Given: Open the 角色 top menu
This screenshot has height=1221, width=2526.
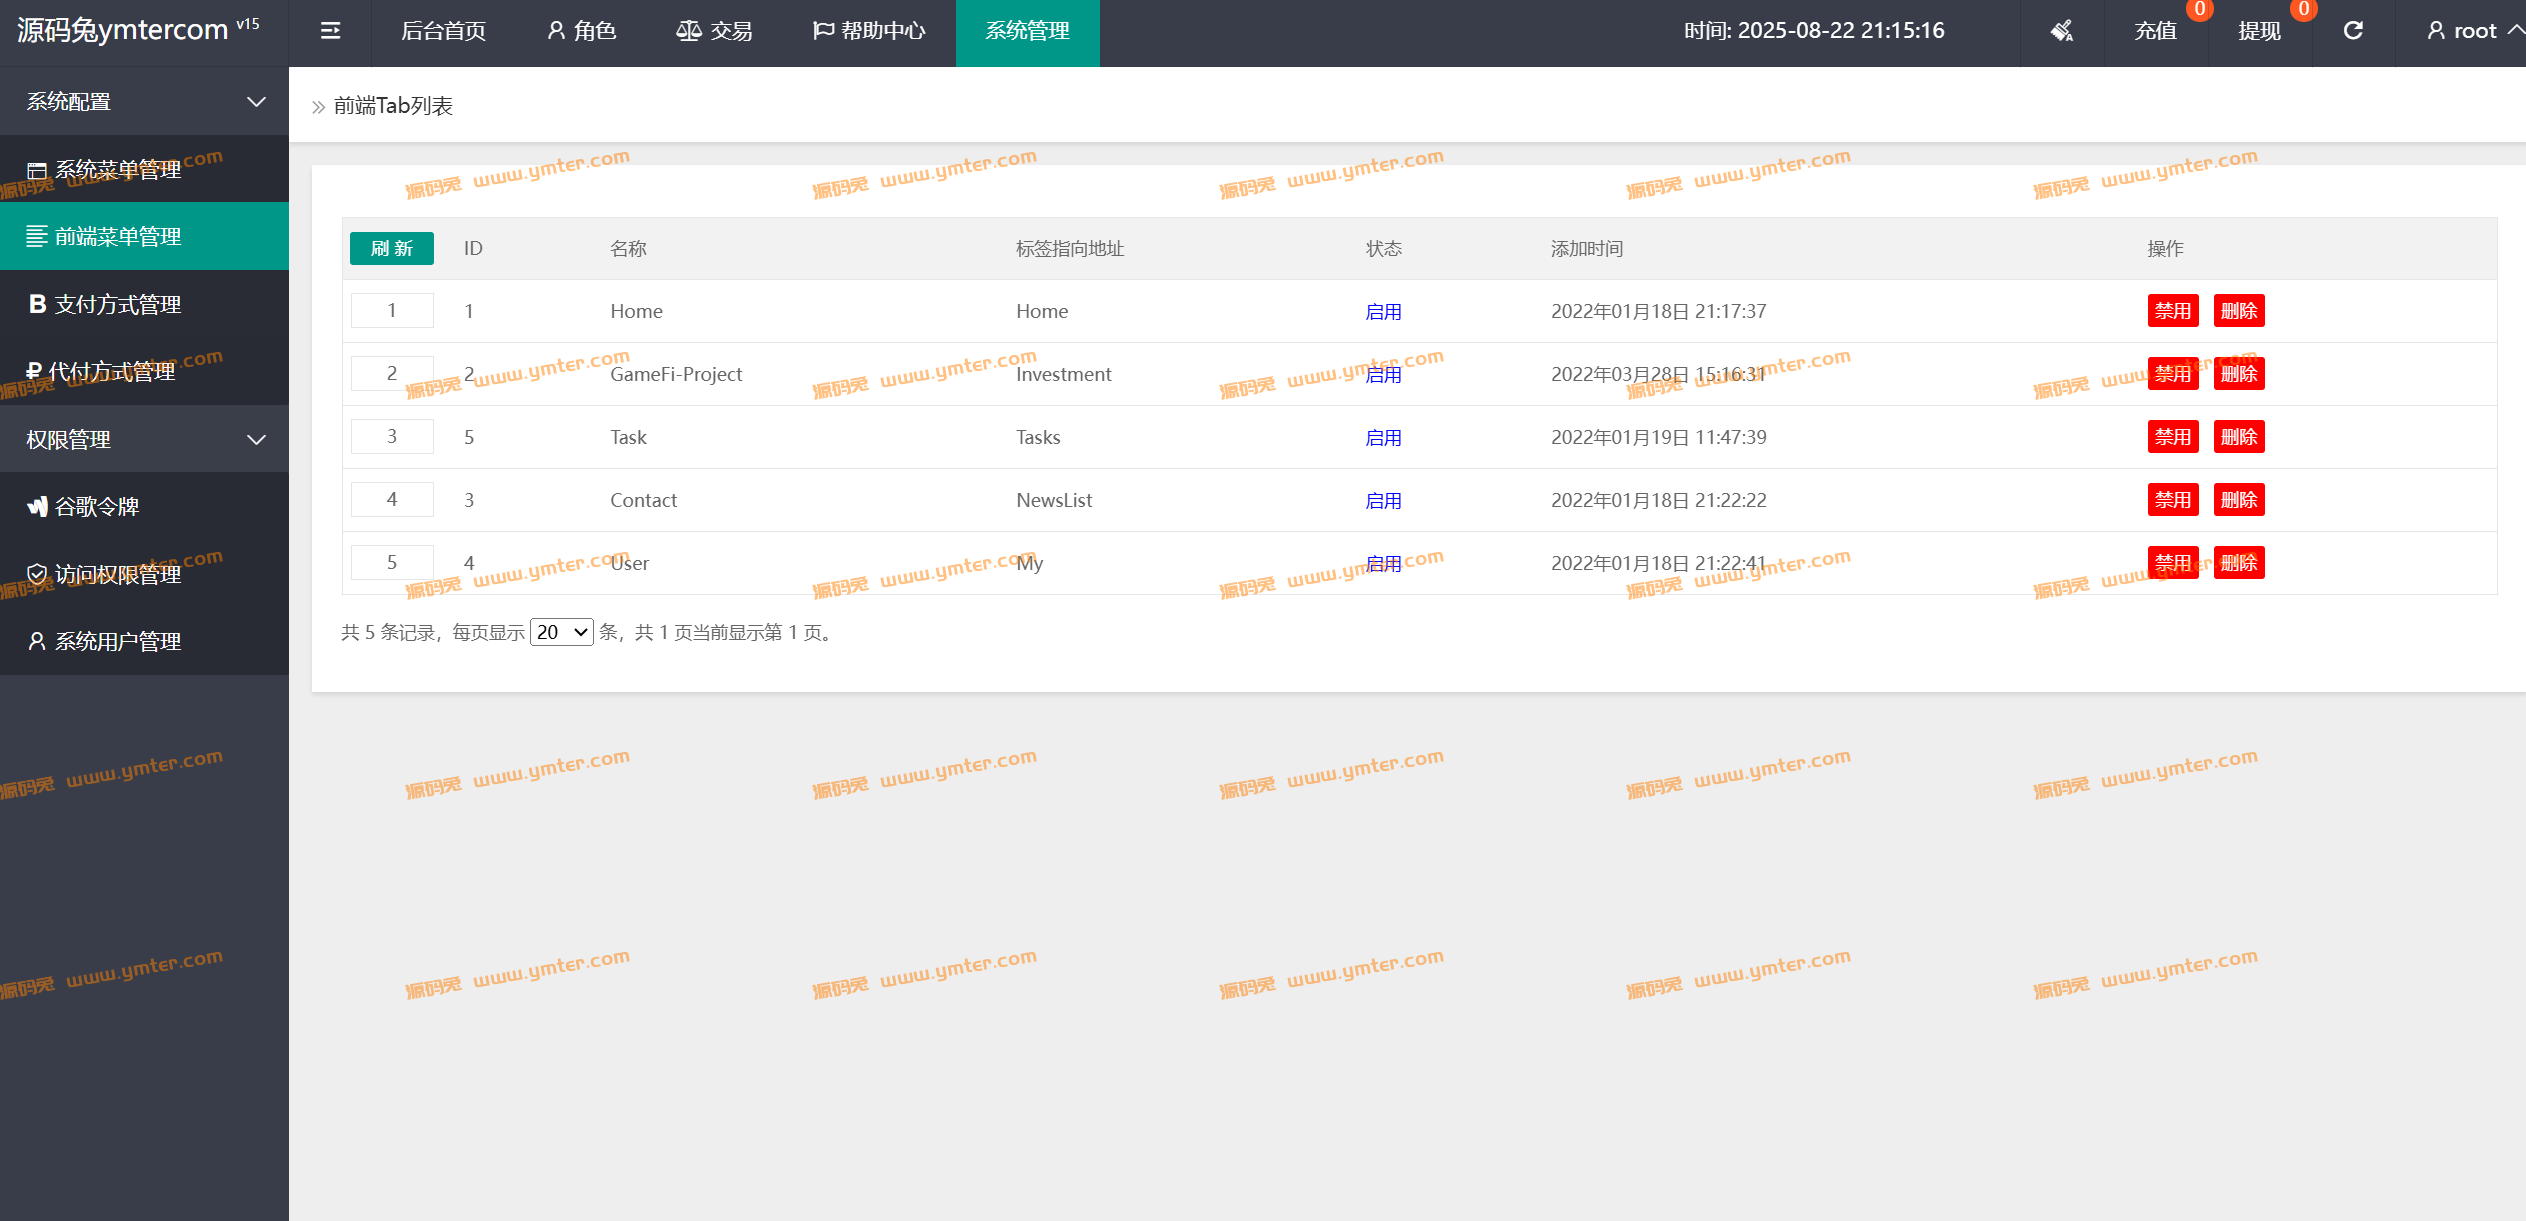Looking at the screenshot, I should tap(581, 31).
